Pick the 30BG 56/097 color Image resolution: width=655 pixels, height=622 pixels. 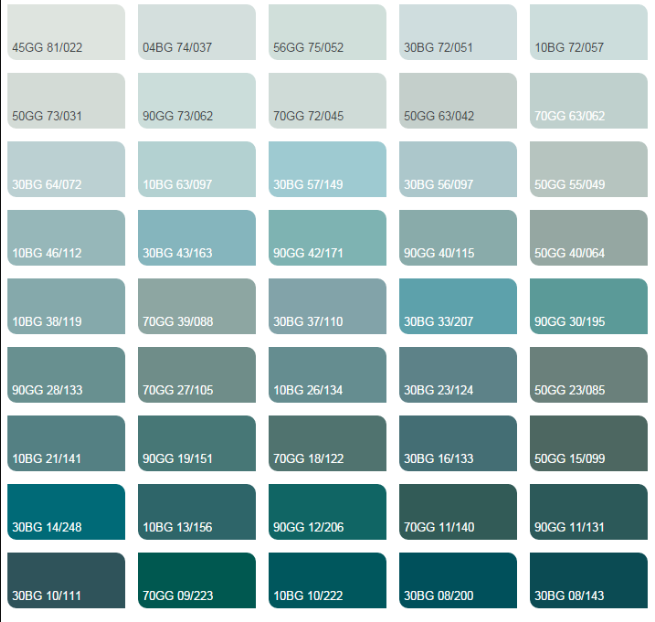[x=458, y=169]
